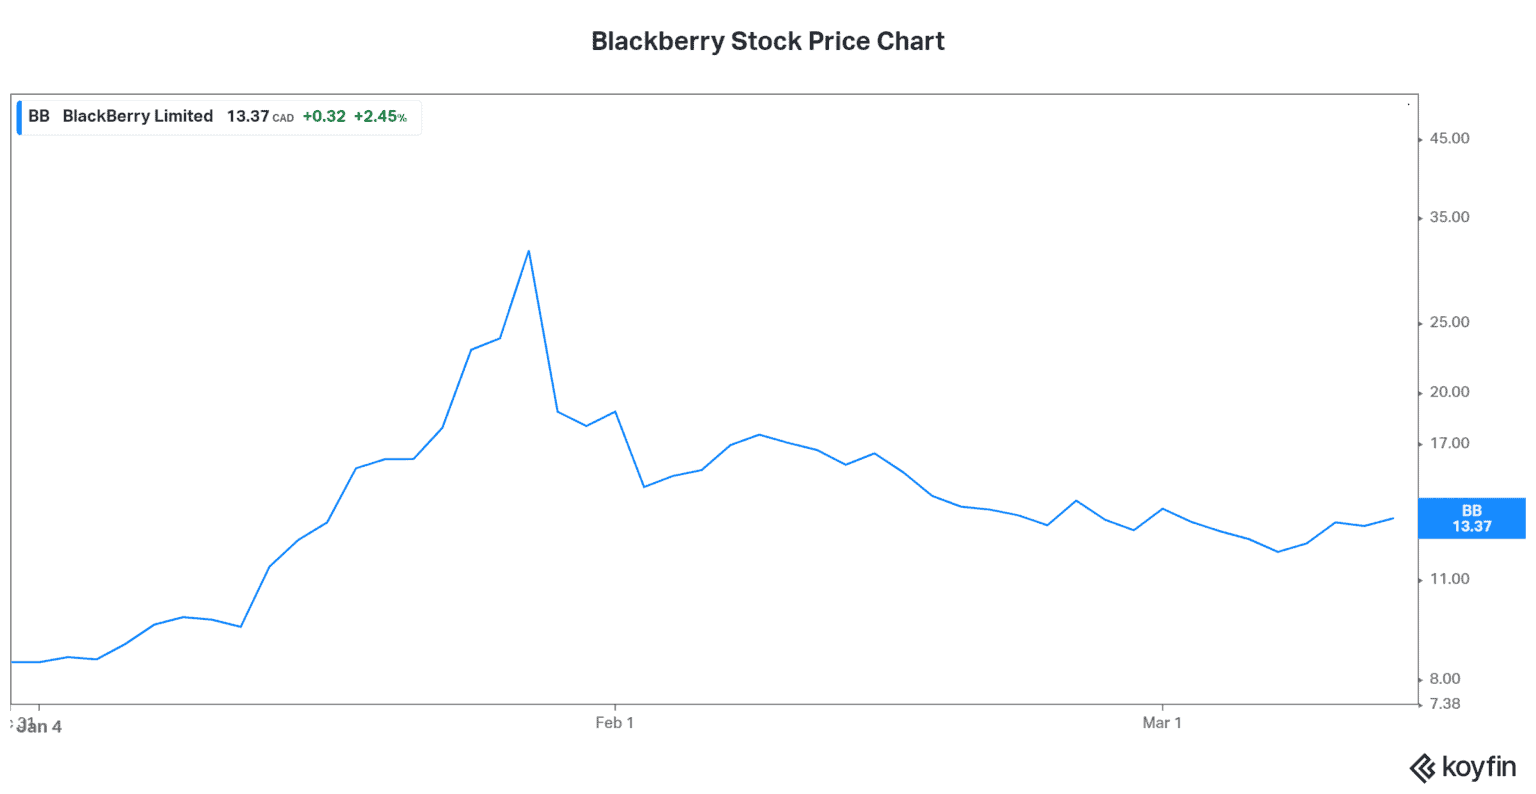Screen dimensions: 1536x794
Task: Click the 25.00 price axis label
Action: click(x=1449, y=322)
